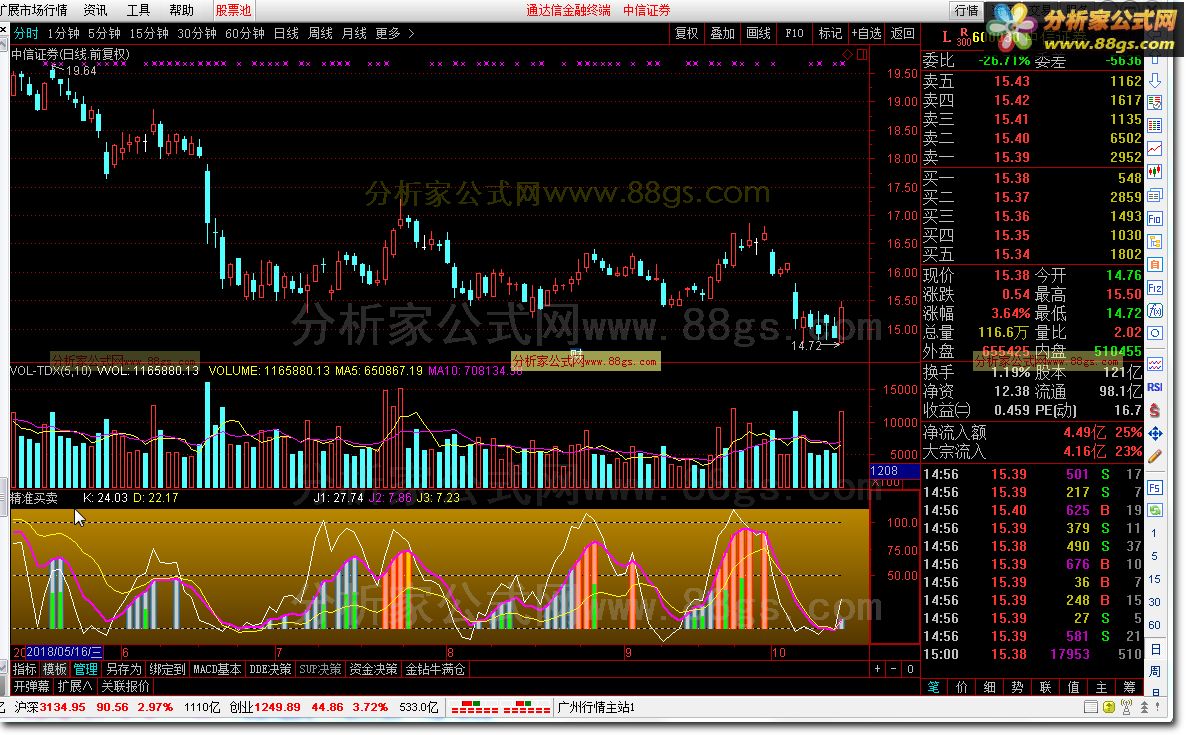Viewport: 1186px width, 735px height.
Task: Select the MACD基本 indicator template
Action: 217,669
